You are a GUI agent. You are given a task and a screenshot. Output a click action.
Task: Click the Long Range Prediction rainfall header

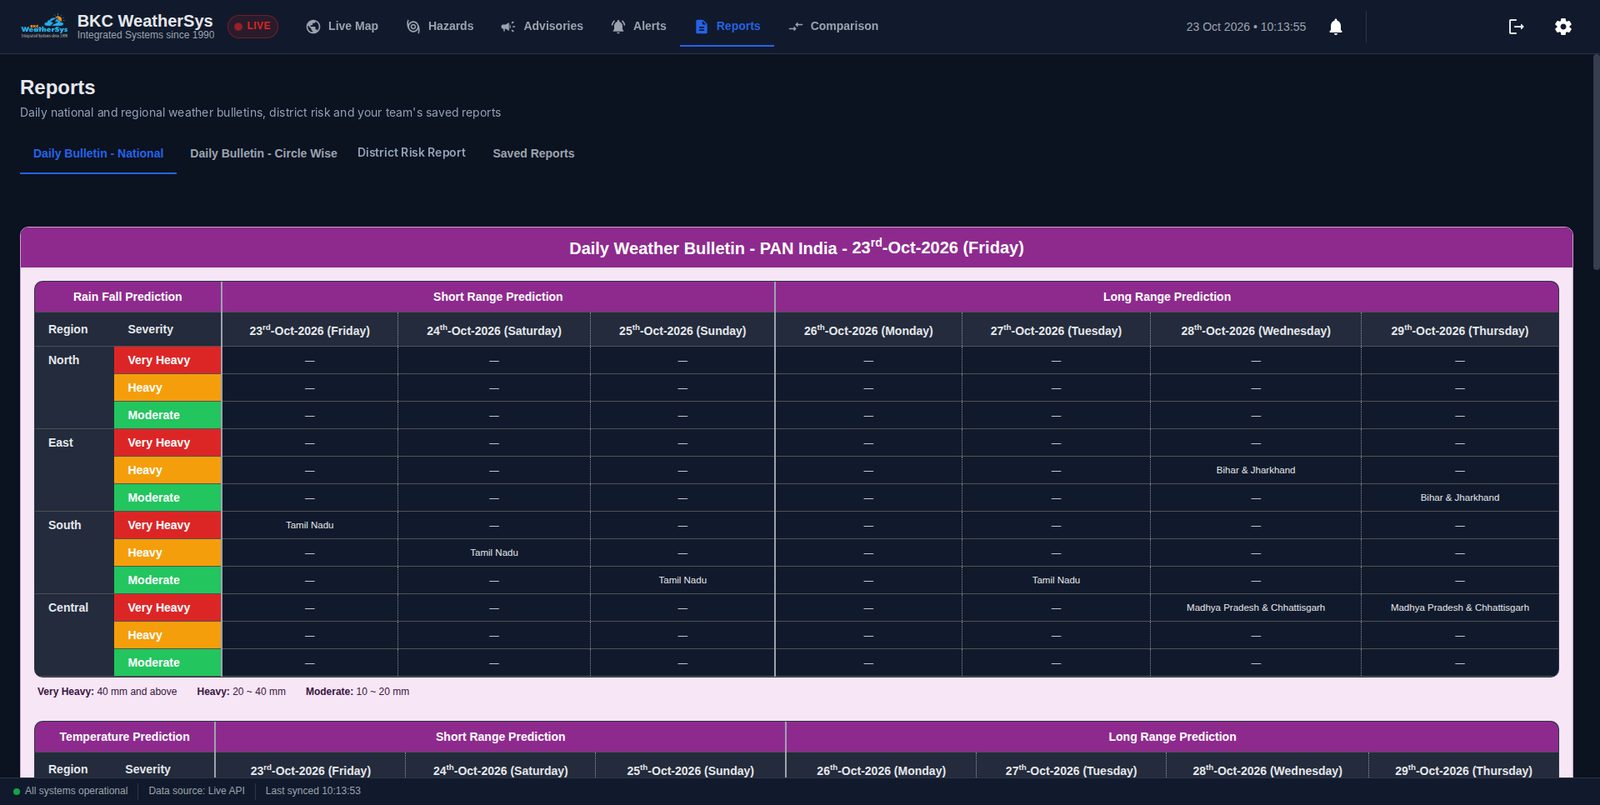pyautogui.click(x=1167, y=297)
